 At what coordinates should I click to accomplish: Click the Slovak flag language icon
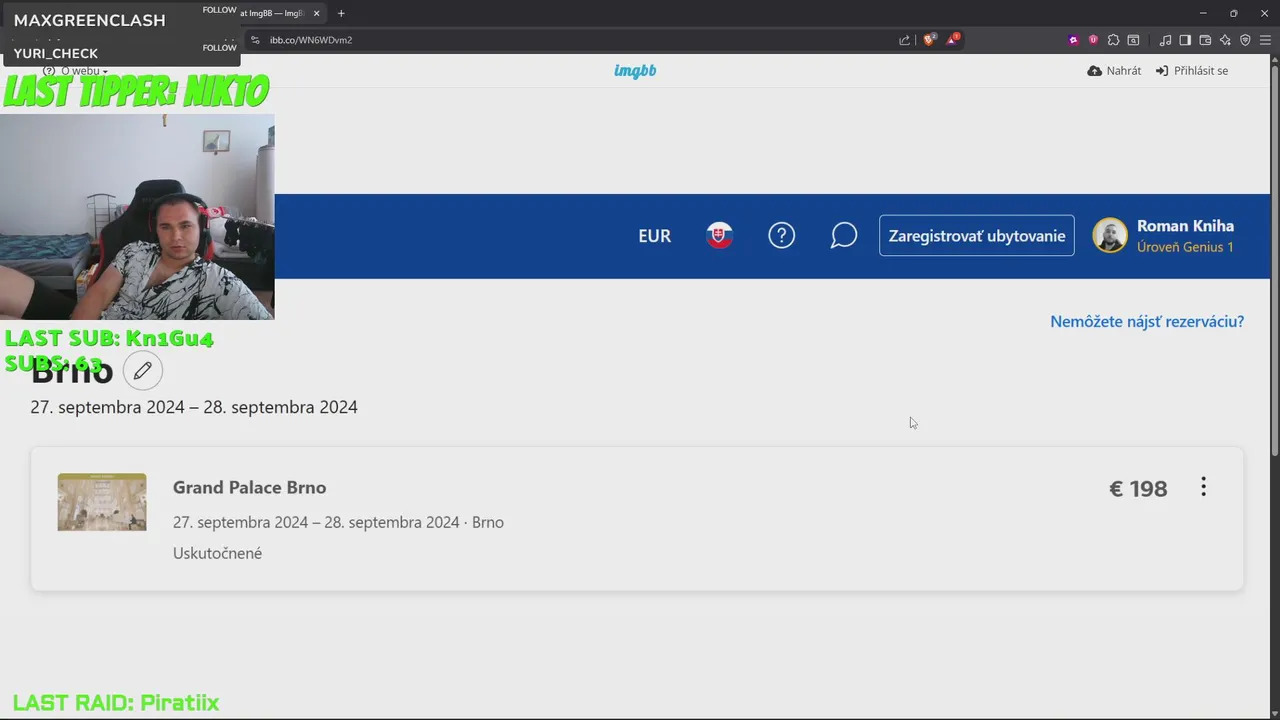tap(720, 236)
